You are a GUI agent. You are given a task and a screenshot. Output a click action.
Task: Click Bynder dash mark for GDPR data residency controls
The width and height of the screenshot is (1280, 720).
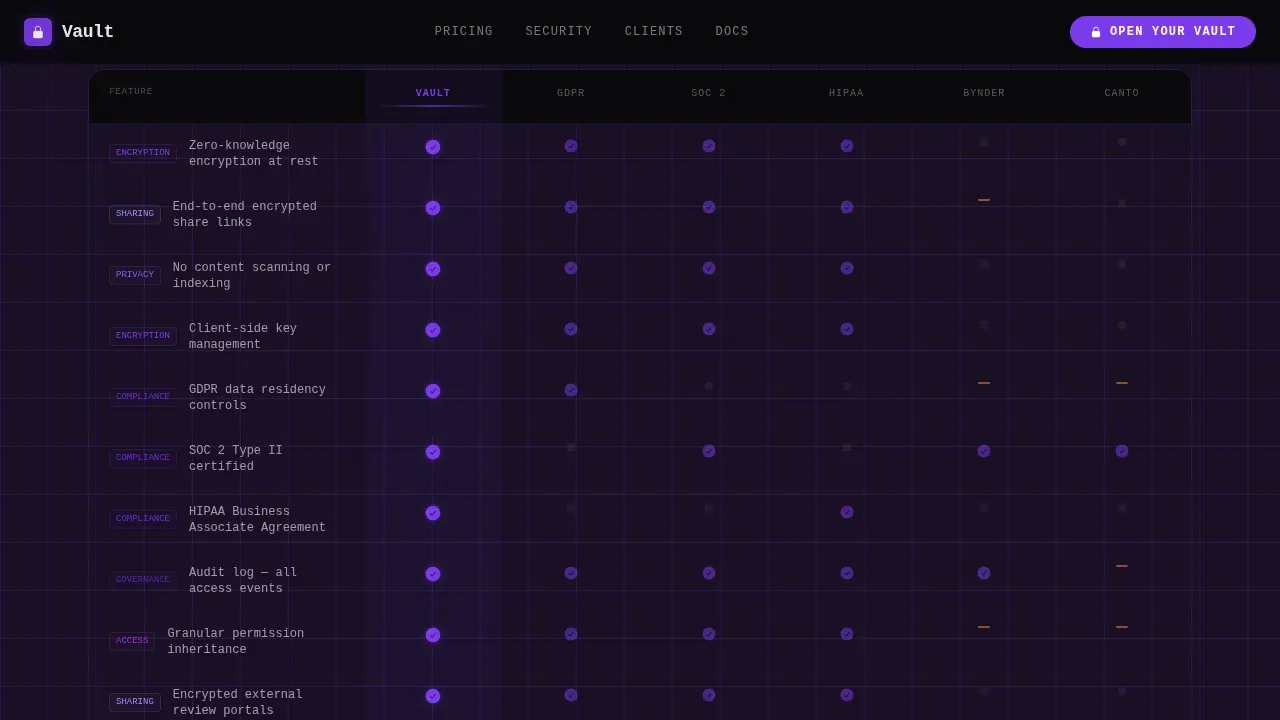coord(984,383)
